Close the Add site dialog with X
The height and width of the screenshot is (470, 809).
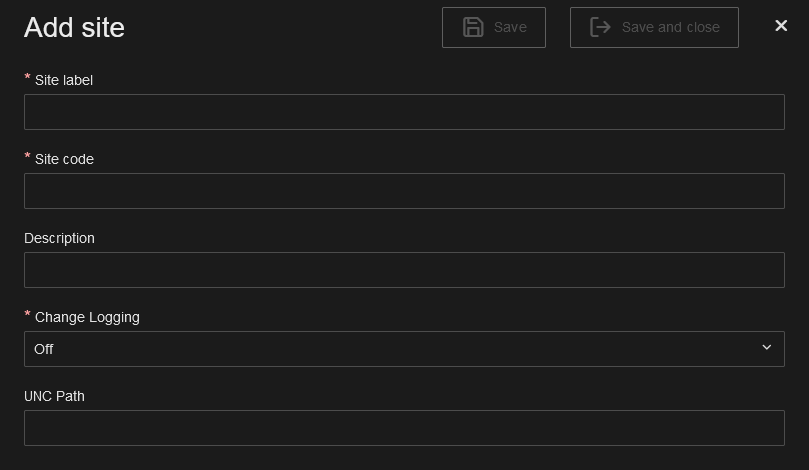[781, 26]
